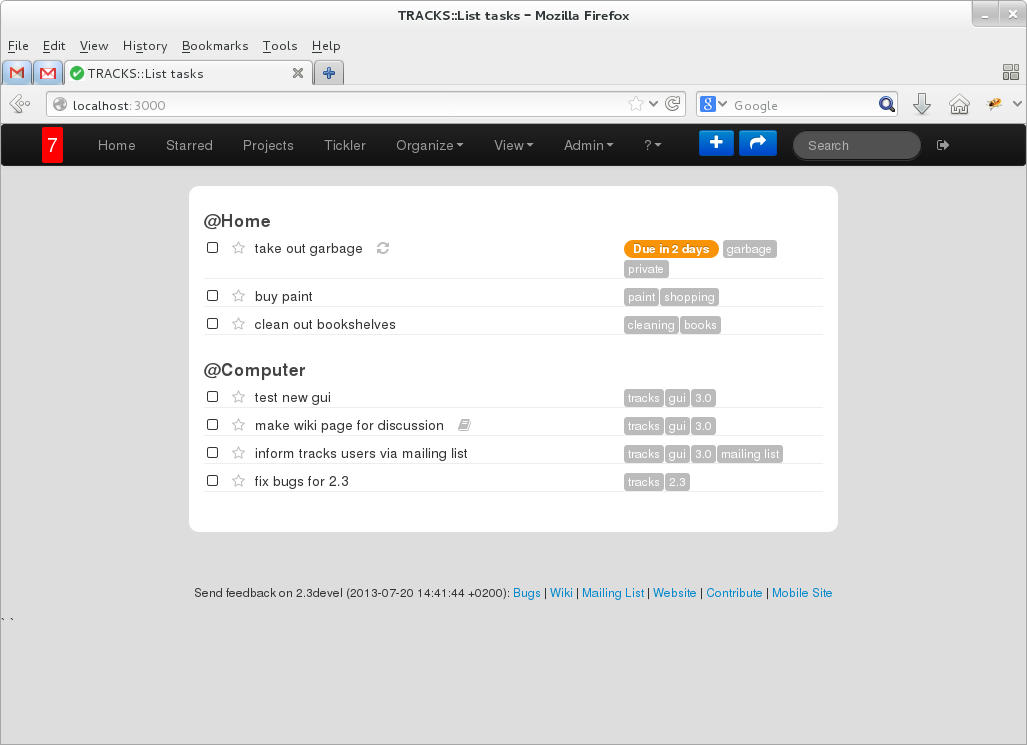
Task: Tick the 'fix bugs for 2.3' checkbox
Action: point(212,481)
